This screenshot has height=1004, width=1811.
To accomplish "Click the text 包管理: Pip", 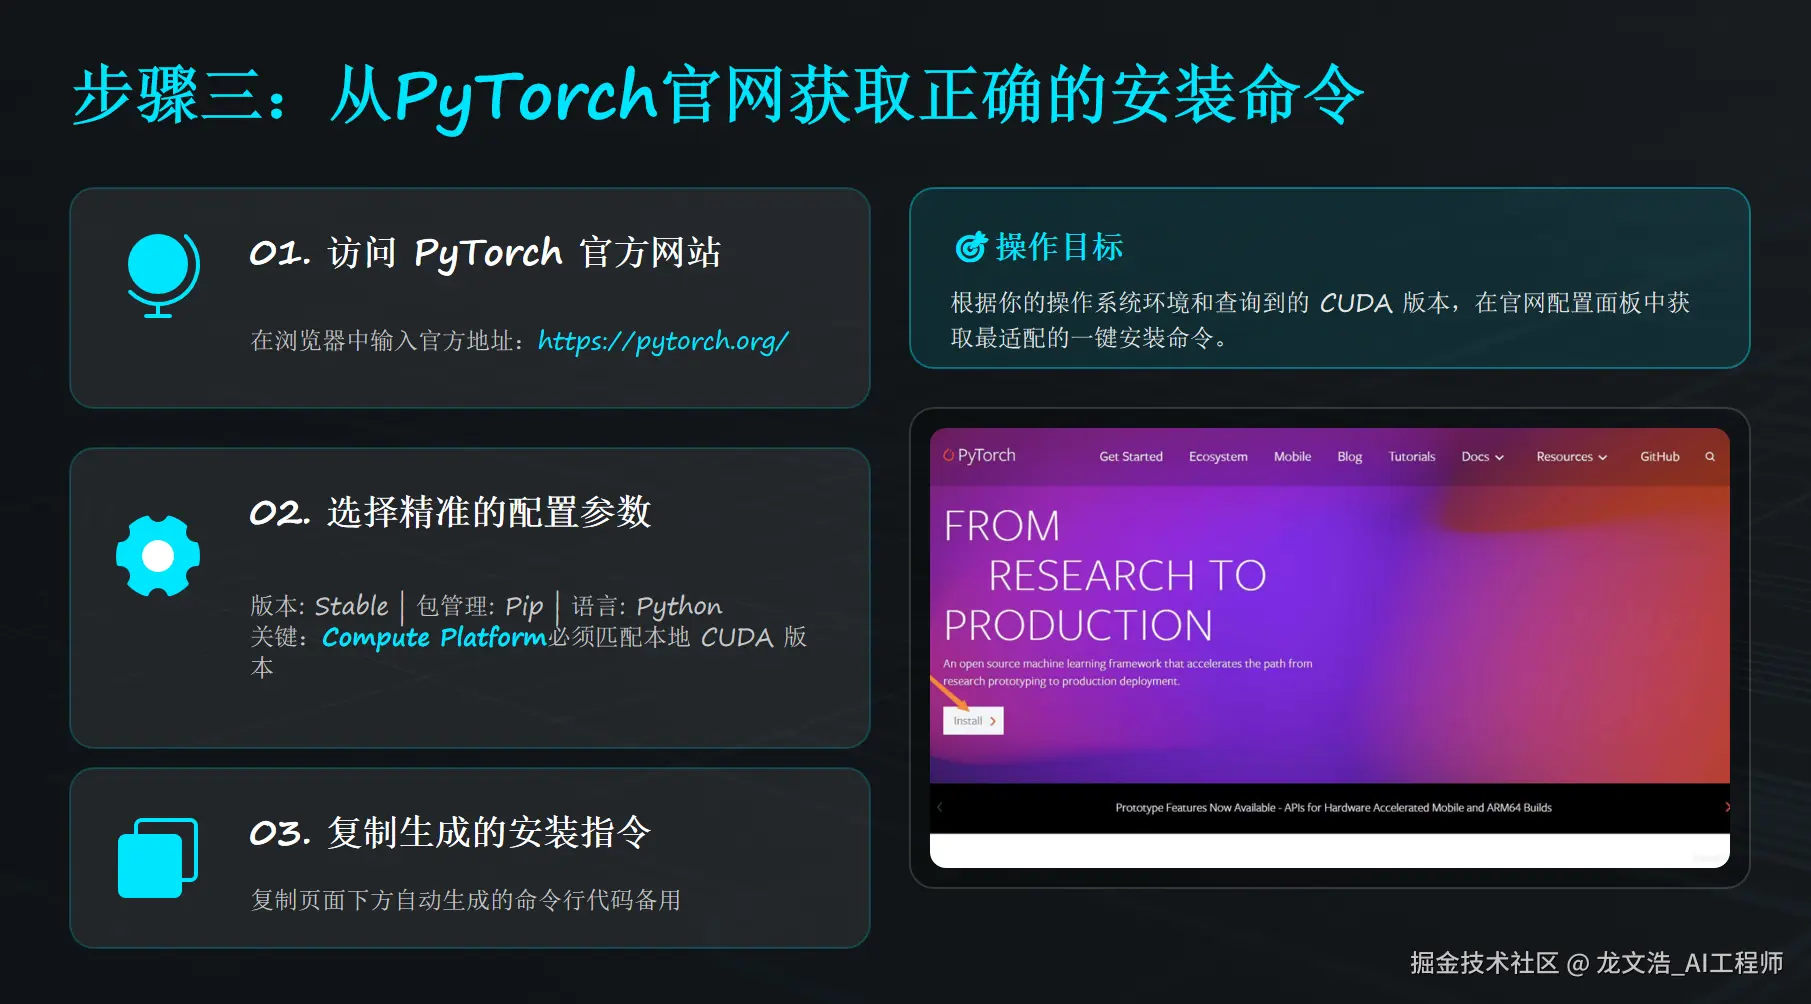I will pyautogui.click(x=480, y=606).
